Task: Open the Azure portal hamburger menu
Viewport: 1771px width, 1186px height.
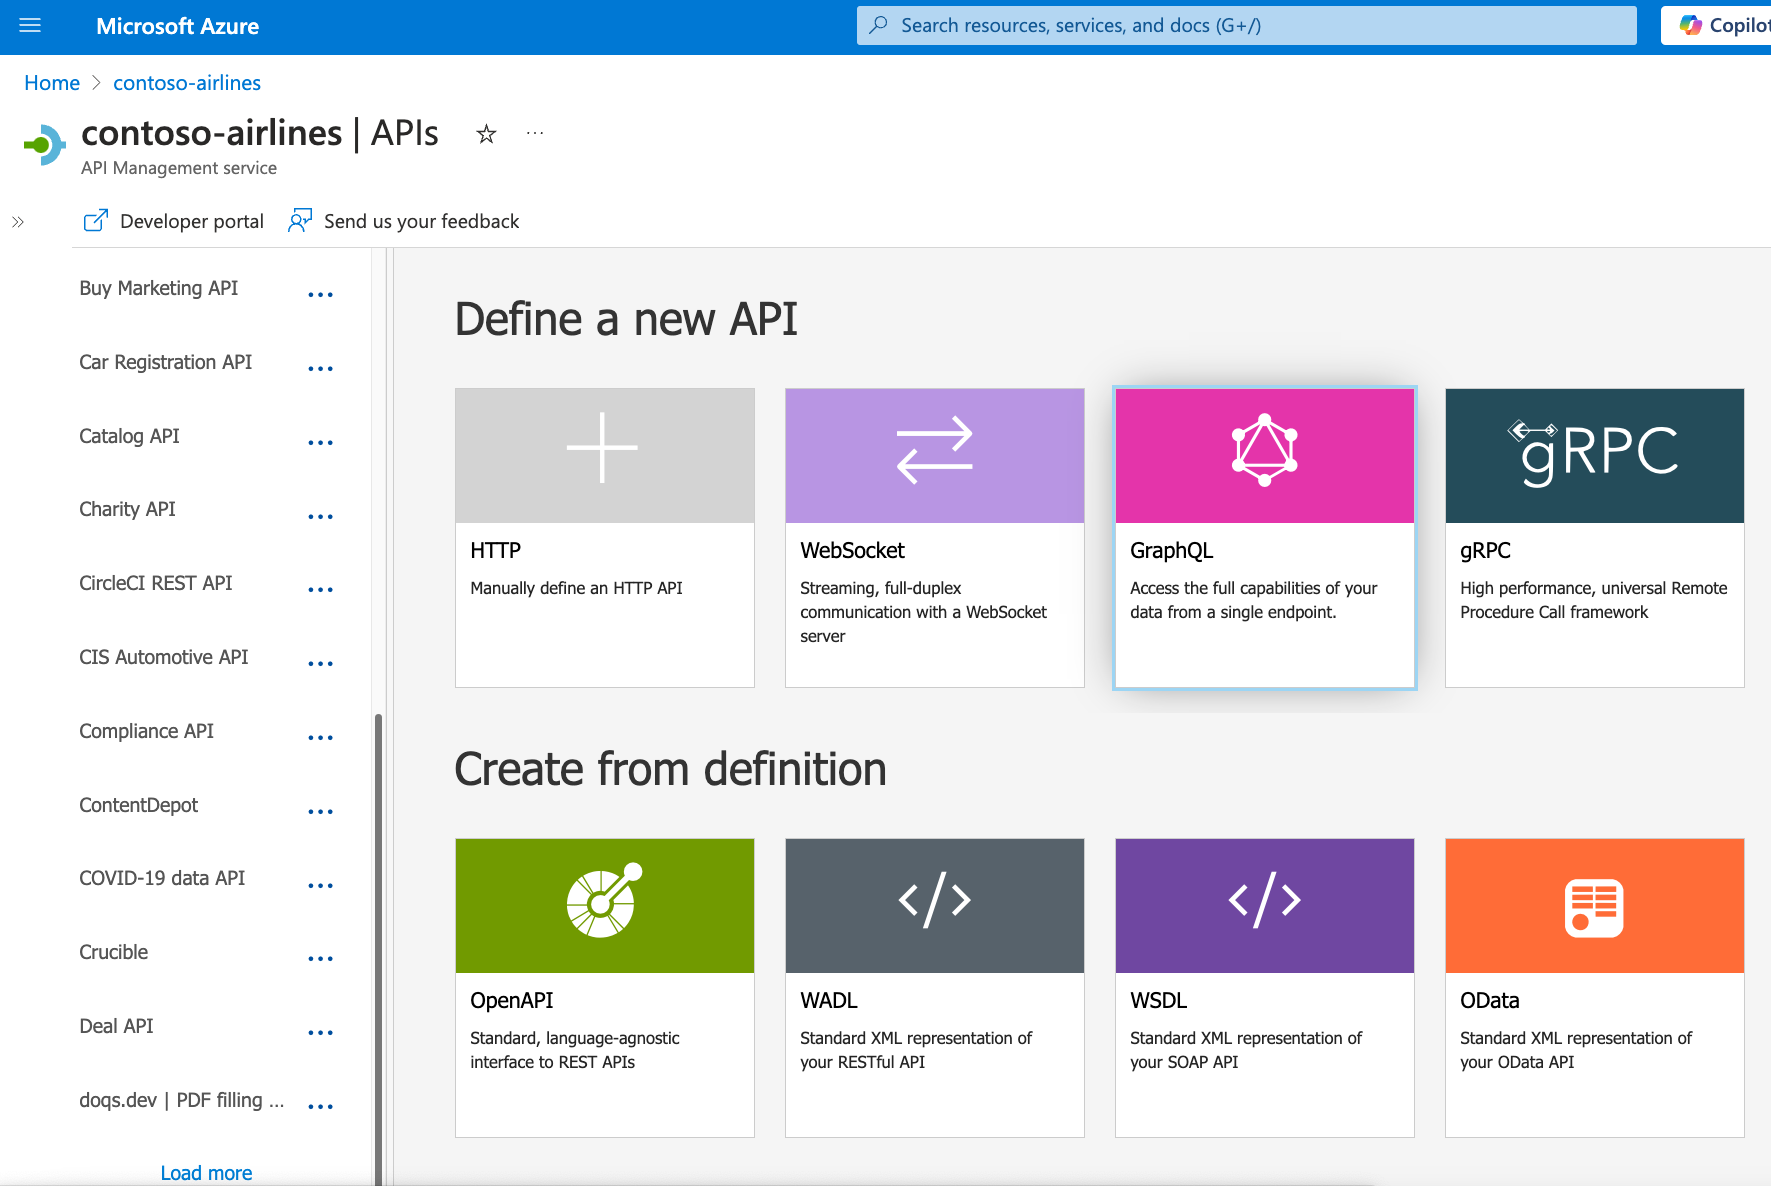Action: [x=30, y=26]
